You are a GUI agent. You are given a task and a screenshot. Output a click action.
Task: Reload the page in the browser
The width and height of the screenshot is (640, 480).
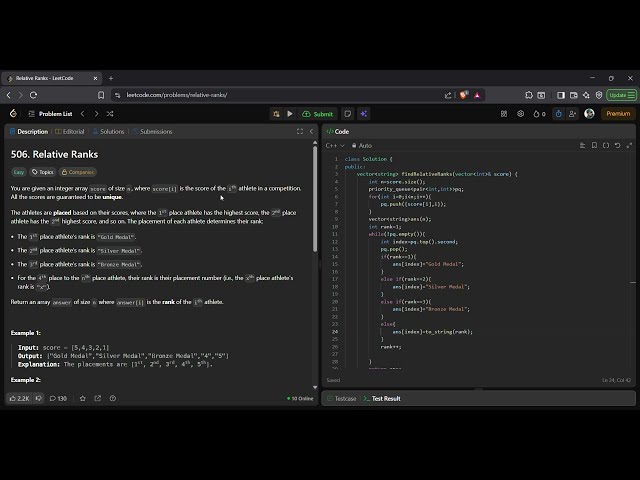[x=33, y=95]
